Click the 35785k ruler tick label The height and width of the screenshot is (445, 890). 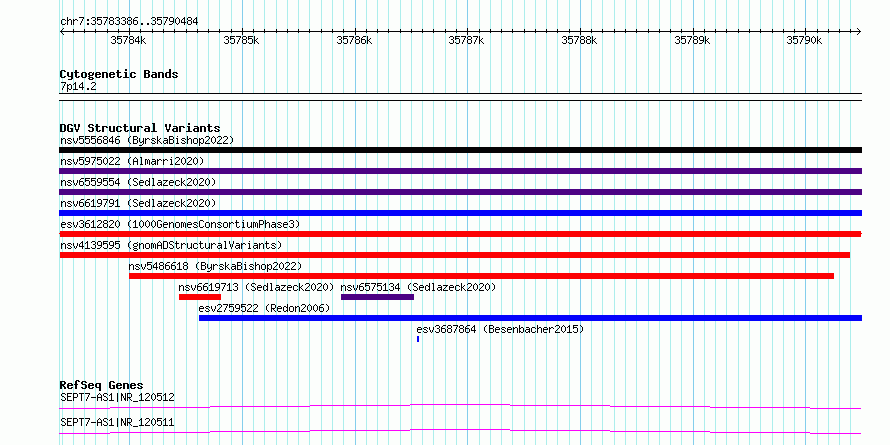click(241, 40)
